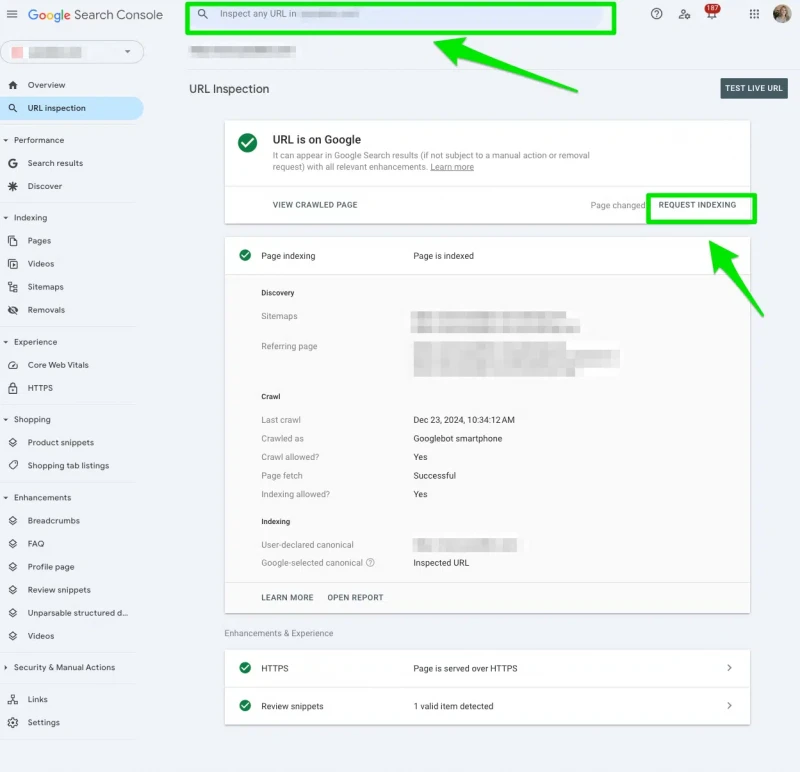The height and width of the screenshot is (772, 800).
Task: Click REQUEST INDEXING
Action: click(697, 205)
